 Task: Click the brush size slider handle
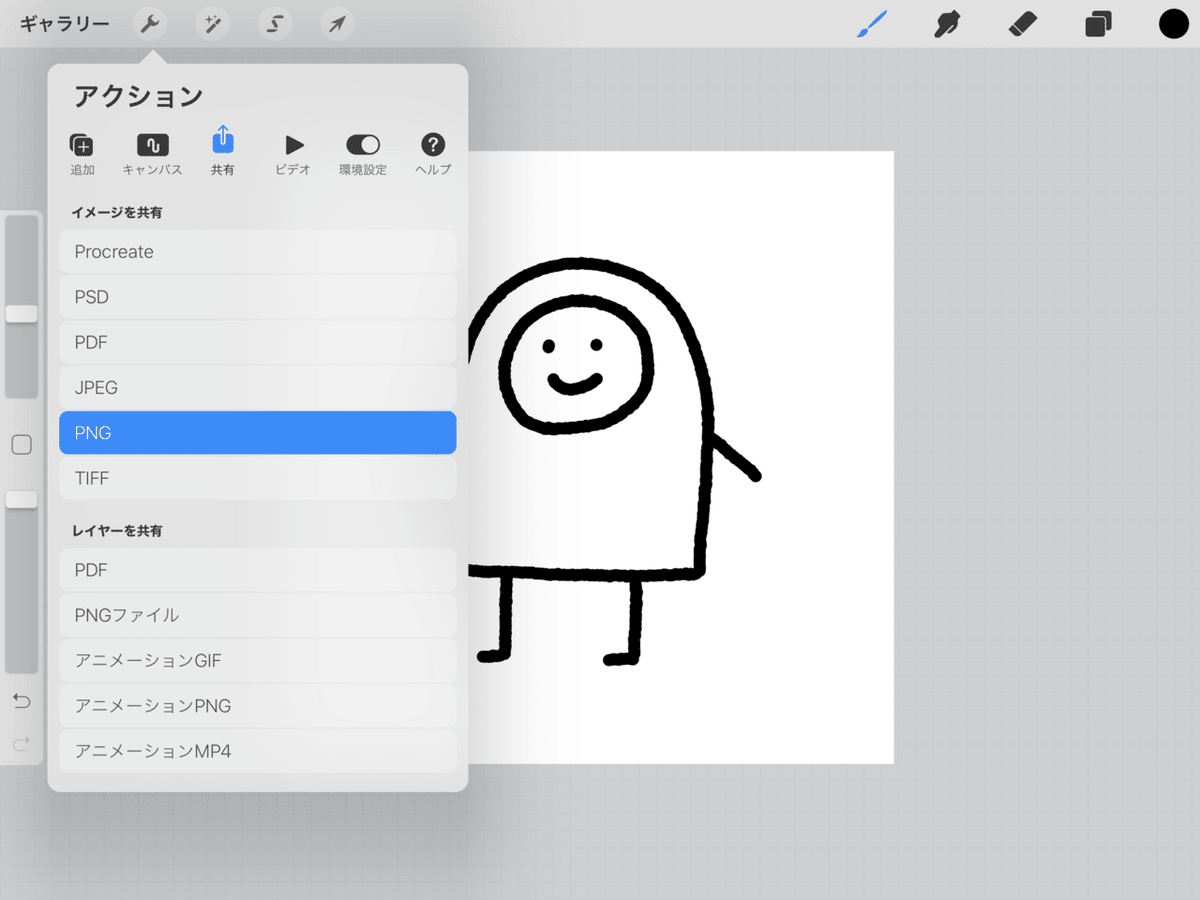click(x=21, y=314)
